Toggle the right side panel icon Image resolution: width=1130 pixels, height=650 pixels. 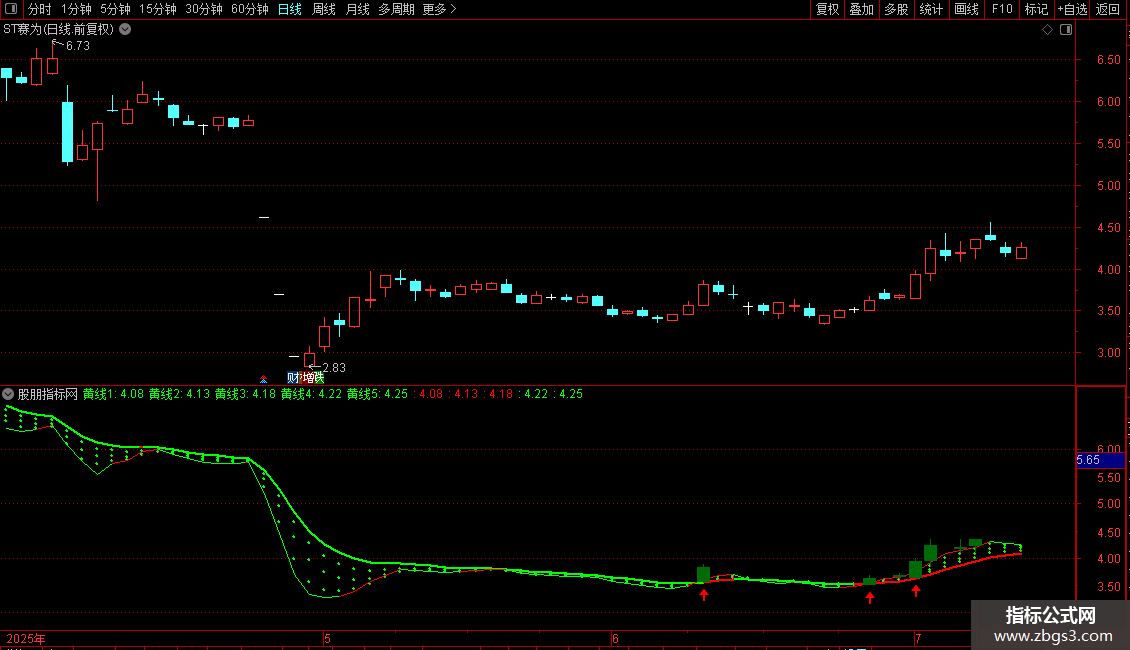coord(1066,30)
